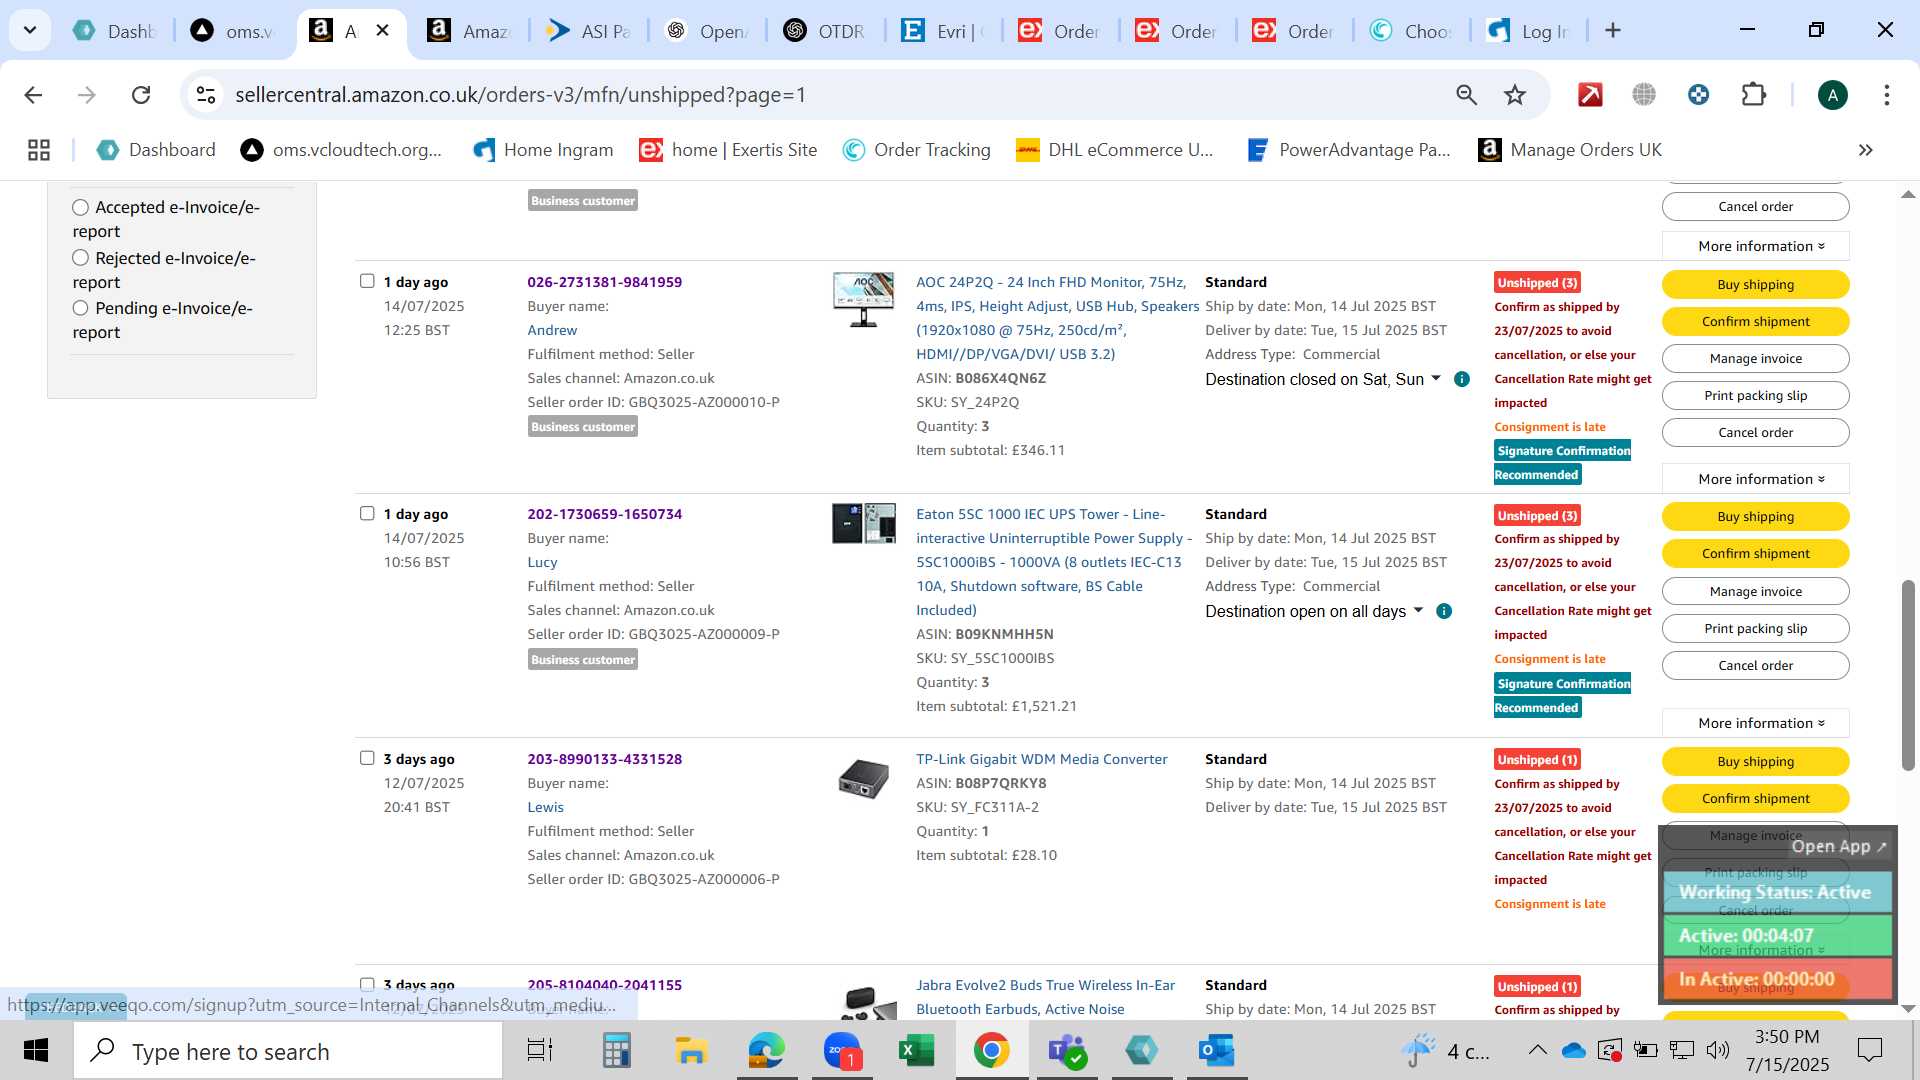Open Excel from the taskbar
The height and width of the screenshot is (1080, 1920).
pos(916,1051)
